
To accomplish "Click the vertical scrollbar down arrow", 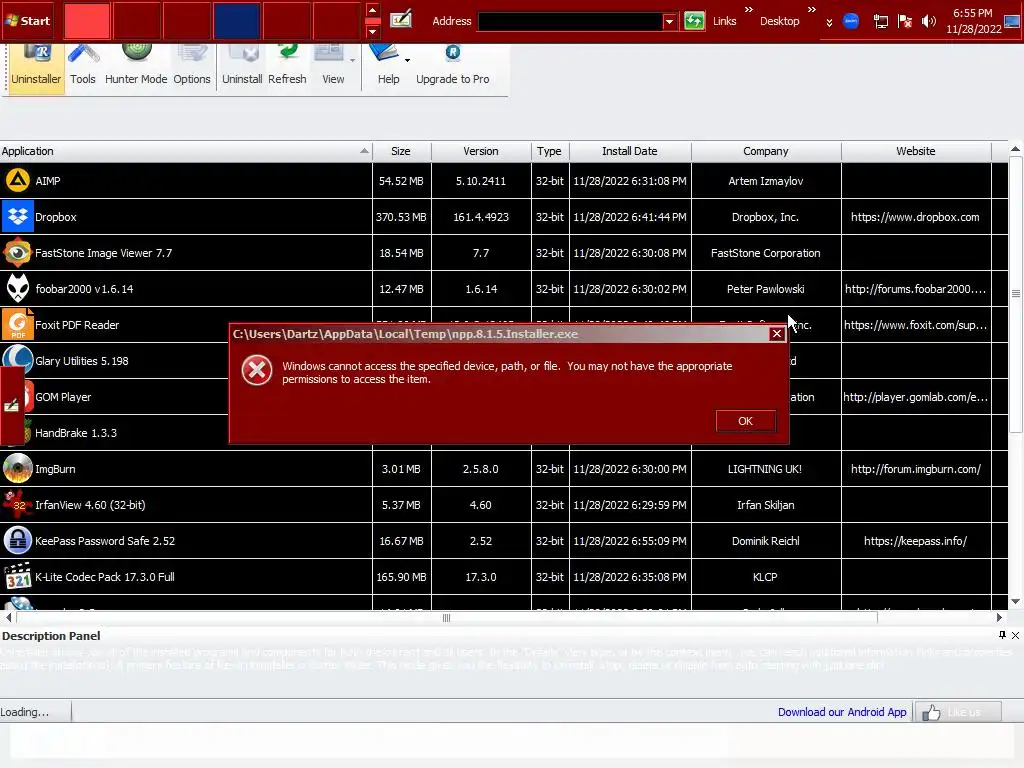I will click(1016, 601).
